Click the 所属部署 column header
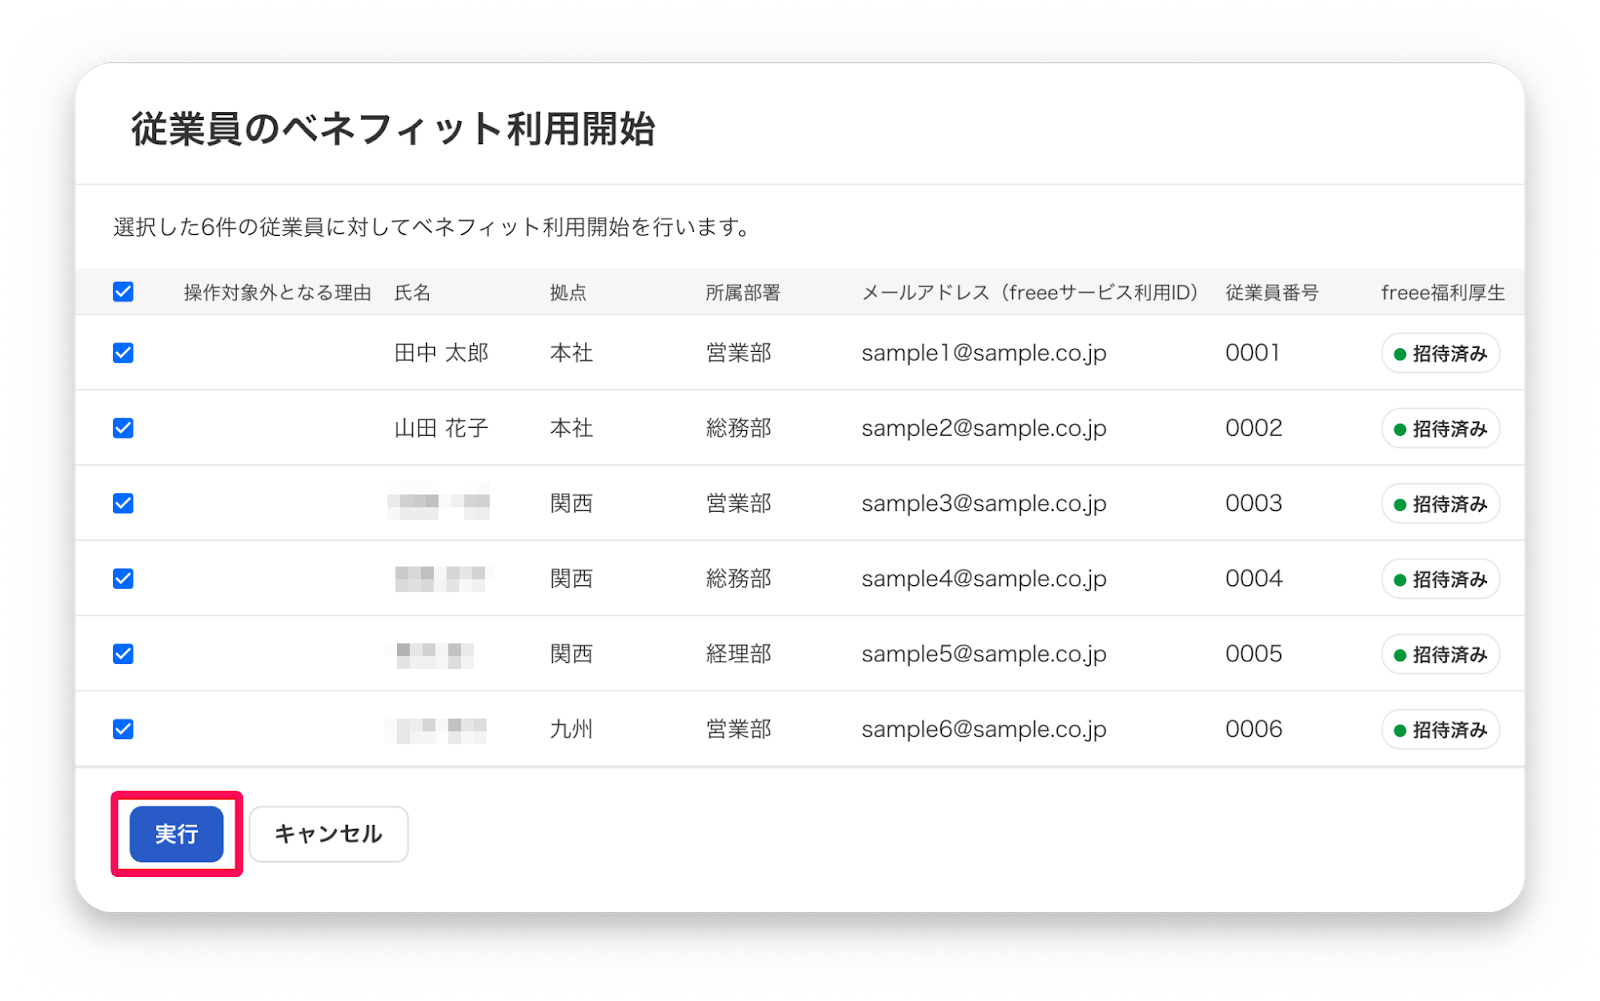The height and width of the screenshot is (1001, 1600). 743,293
